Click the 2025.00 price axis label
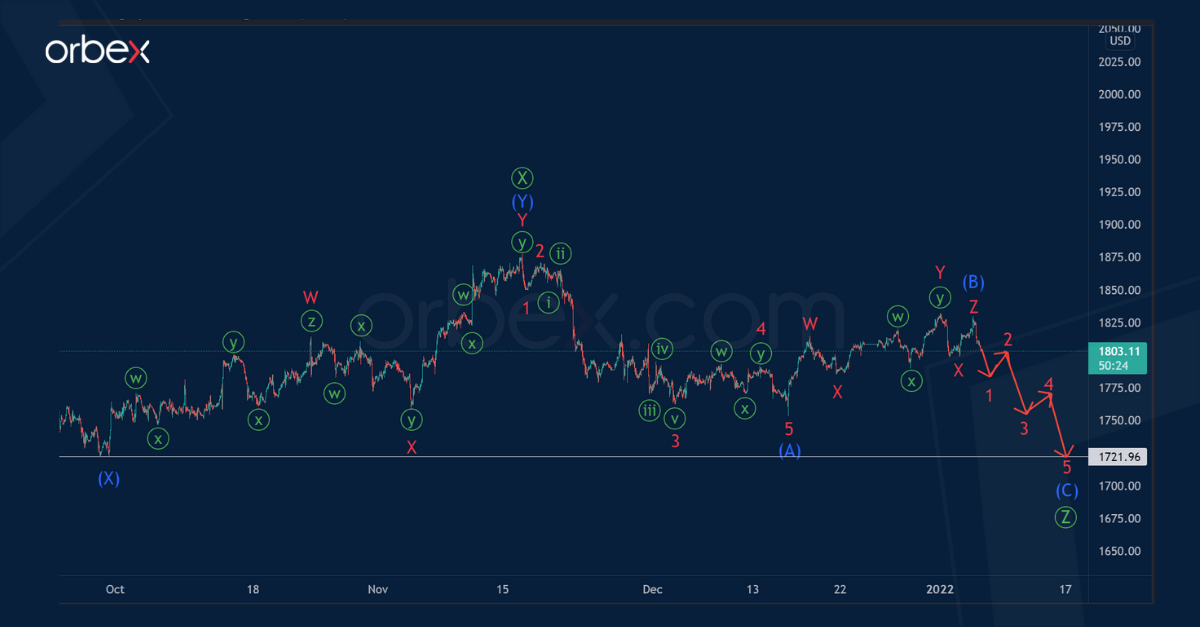 (x=1120, y=62)
